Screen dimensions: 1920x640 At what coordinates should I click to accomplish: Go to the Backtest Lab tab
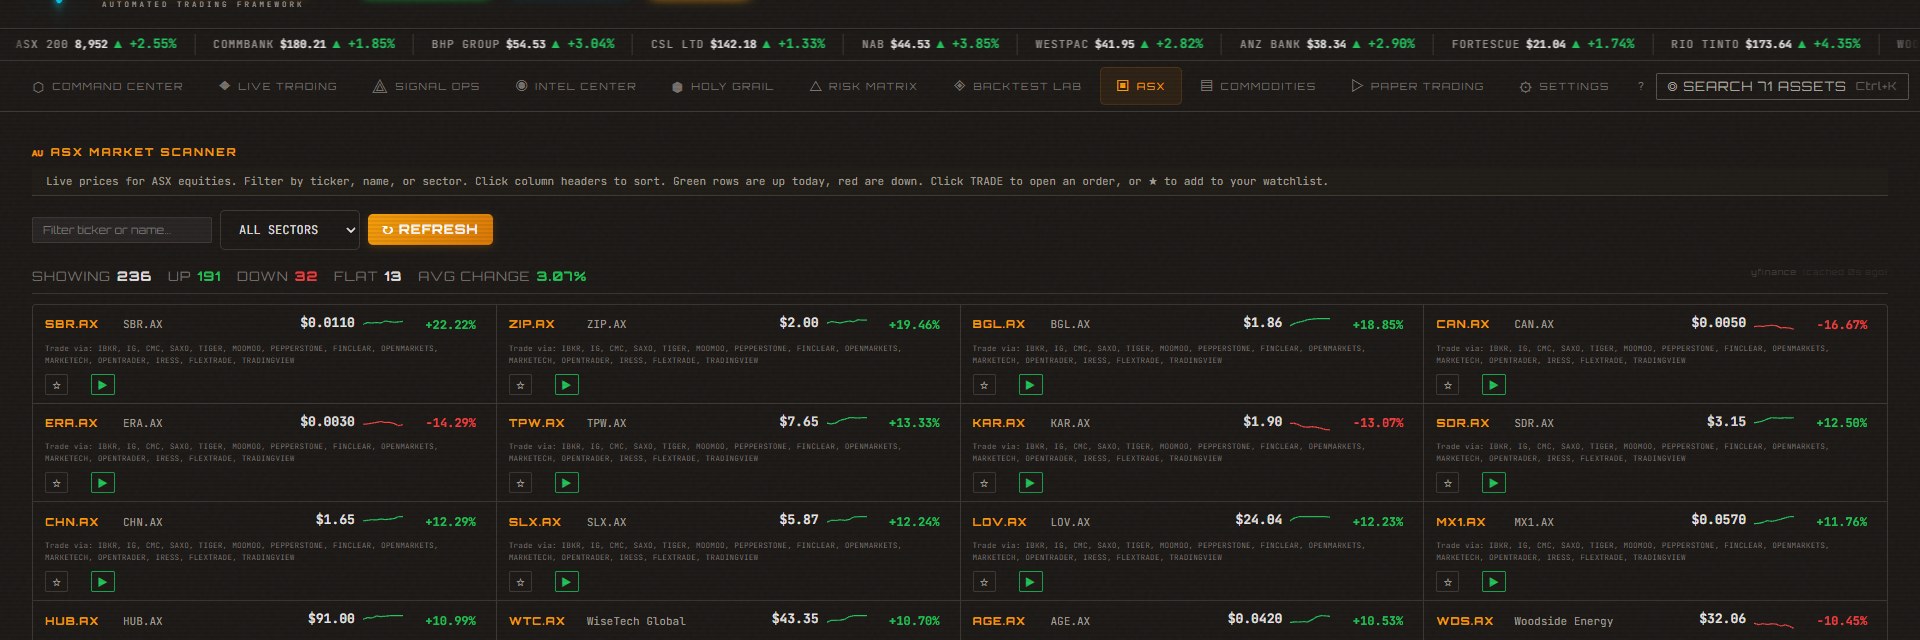click(1017, 87)
